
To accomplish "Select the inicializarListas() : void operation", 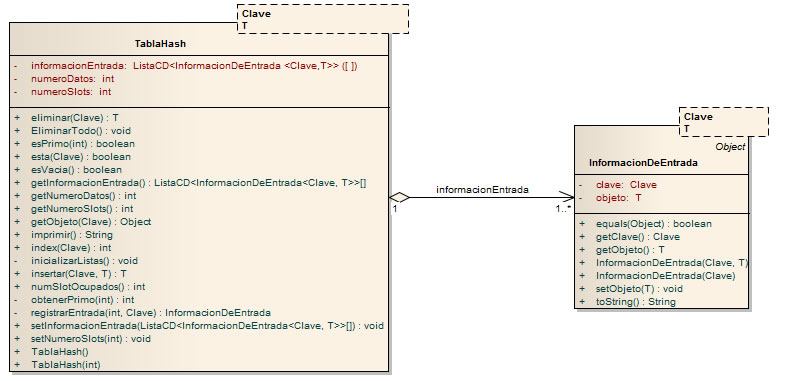I will coord(84,261).
